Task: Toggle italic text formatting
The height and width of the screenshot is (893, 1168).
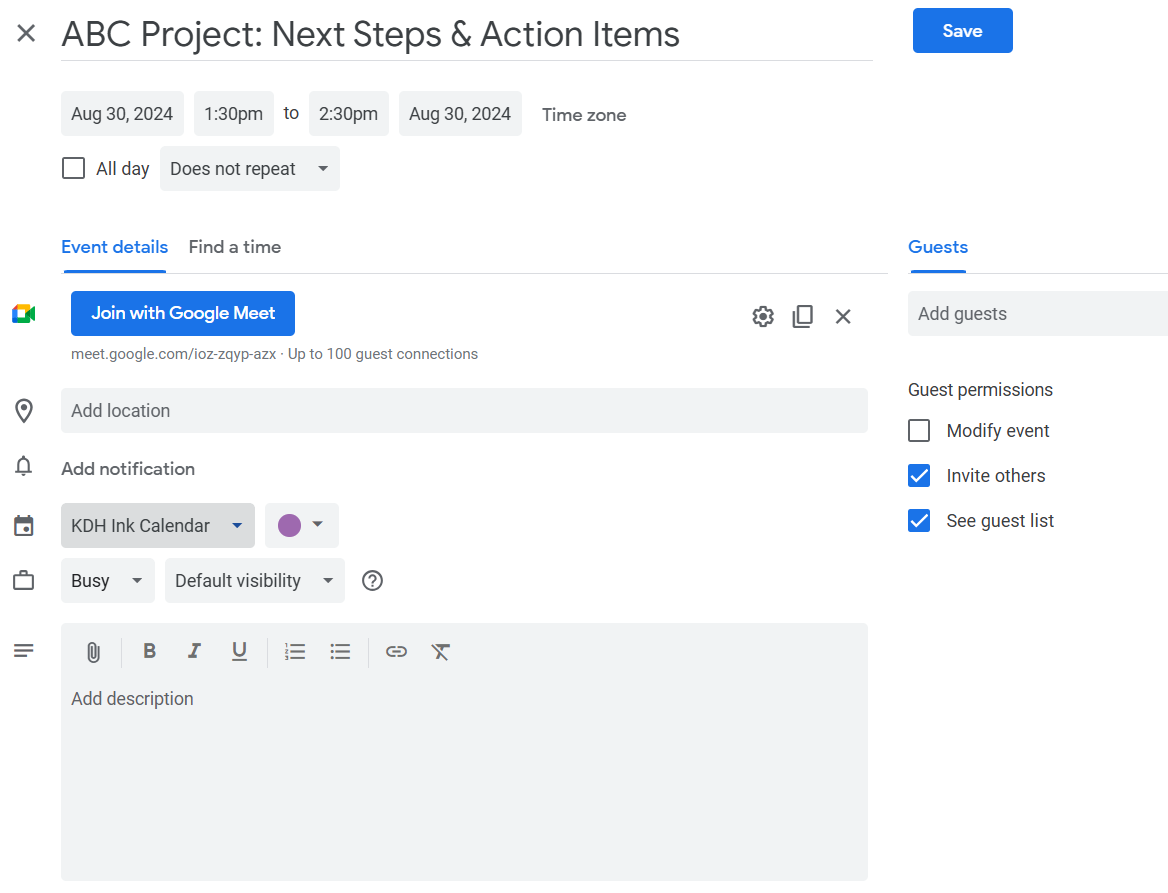Action: click(194, 652)
